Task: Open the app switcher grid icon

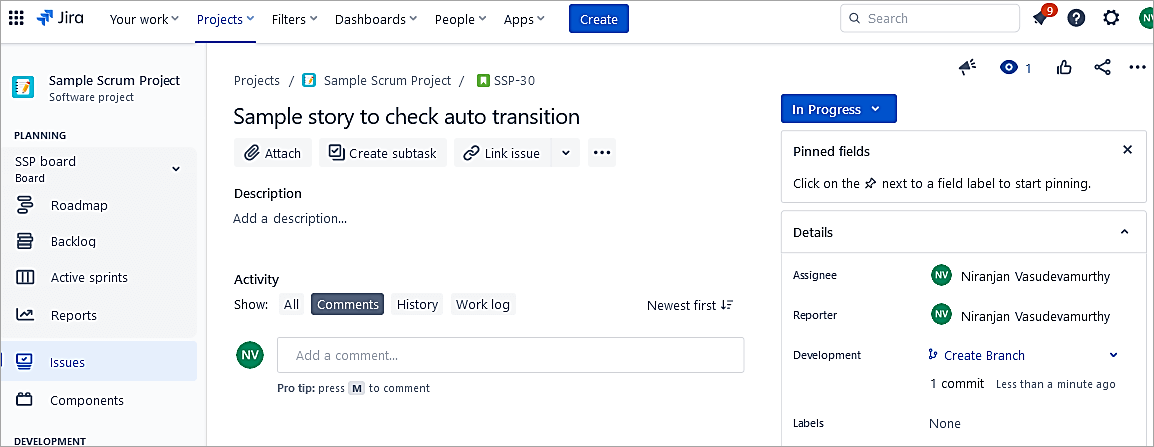Action: 17,18
